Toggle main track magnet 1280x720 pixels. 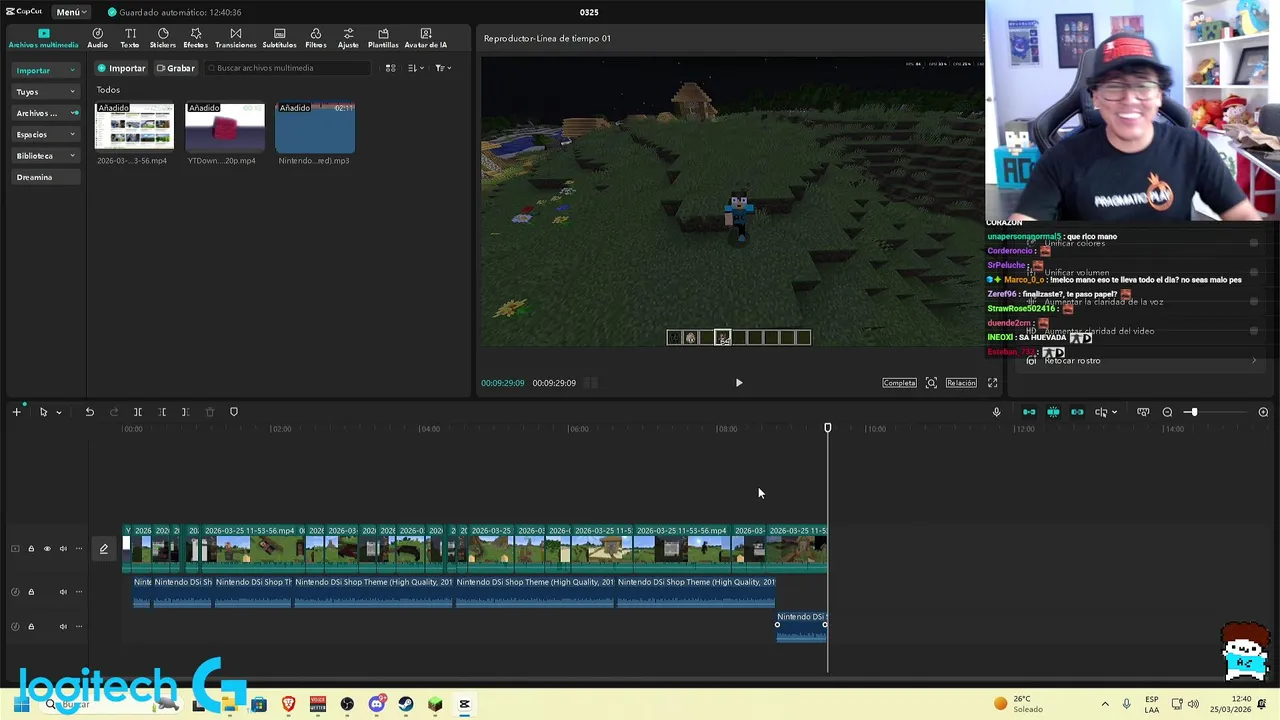point(1029,412)
